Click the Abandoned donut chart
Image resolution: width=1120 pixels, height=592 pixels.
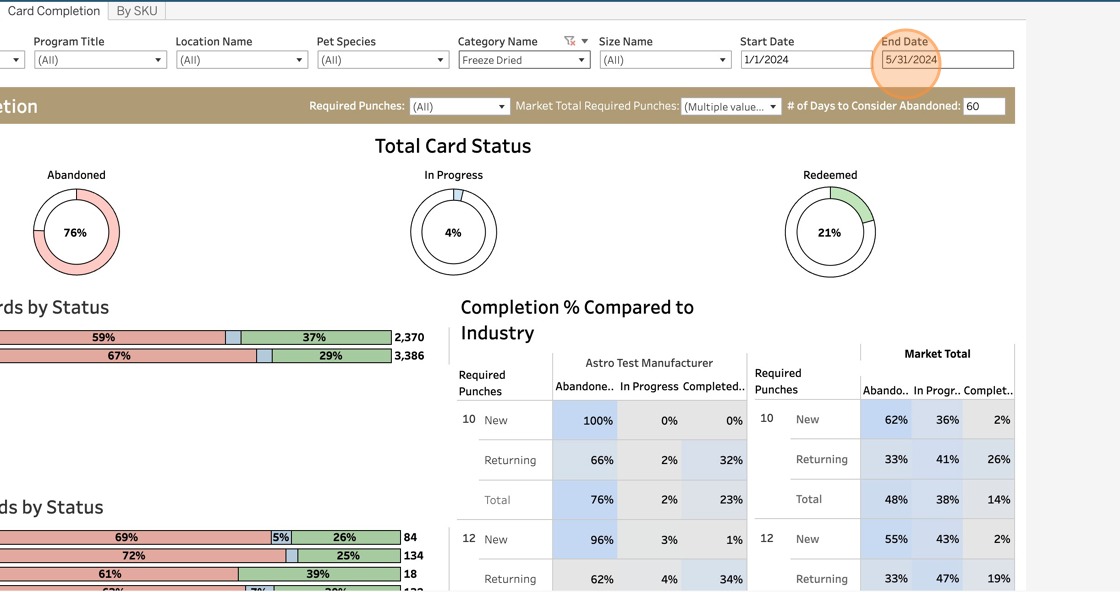(77, 233)
